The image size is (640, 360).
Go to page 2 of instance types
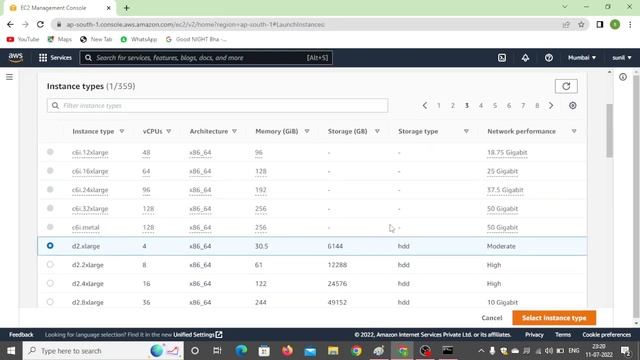pos(453,105)
